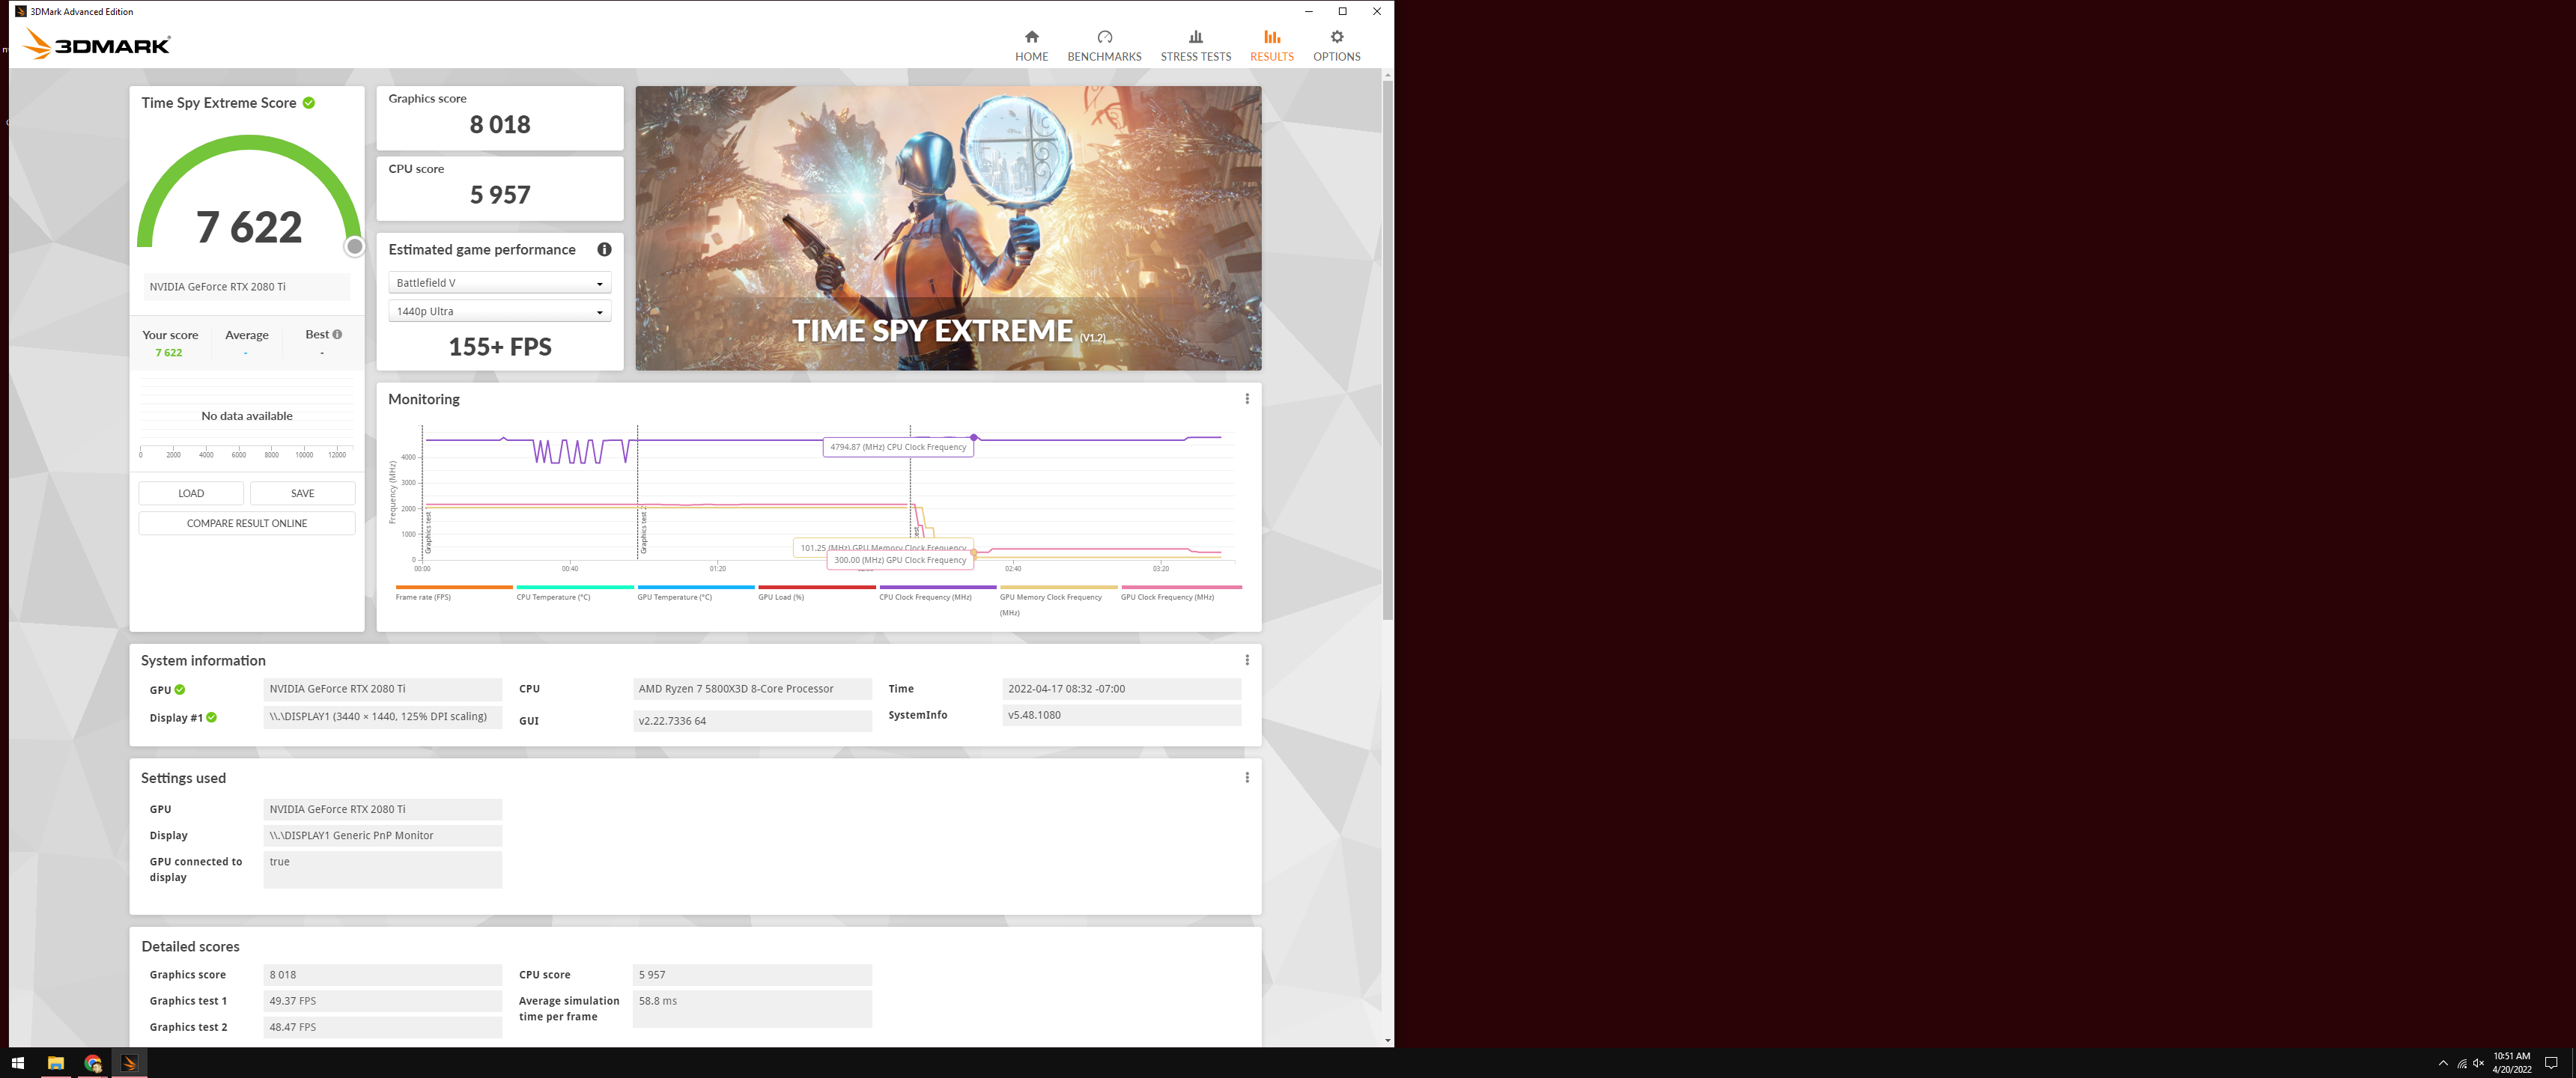Click Graphics test 2 value 48.47 FPS
The image size is (2576, 1078).
pyautogui.click(x=383, y=1027)
